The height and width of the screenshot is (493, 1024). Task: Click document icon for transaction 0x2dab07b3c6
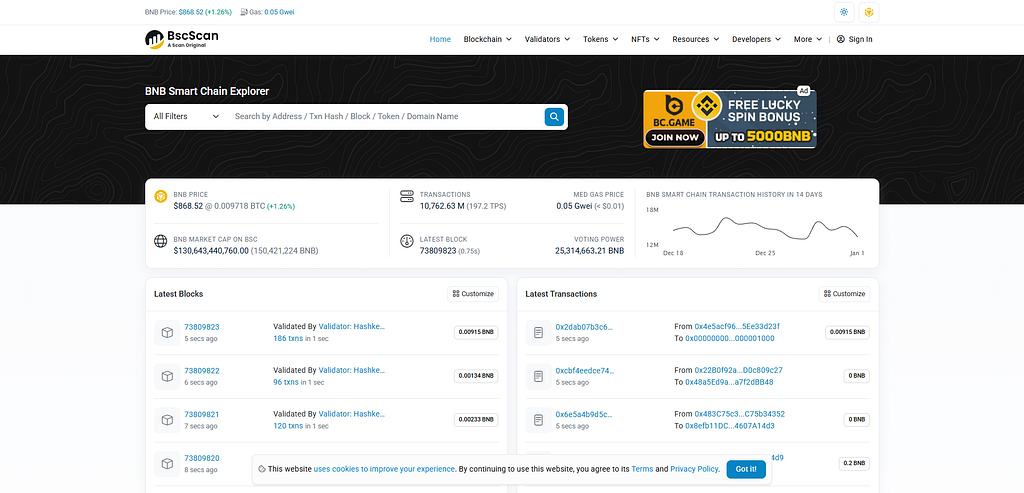538,332
